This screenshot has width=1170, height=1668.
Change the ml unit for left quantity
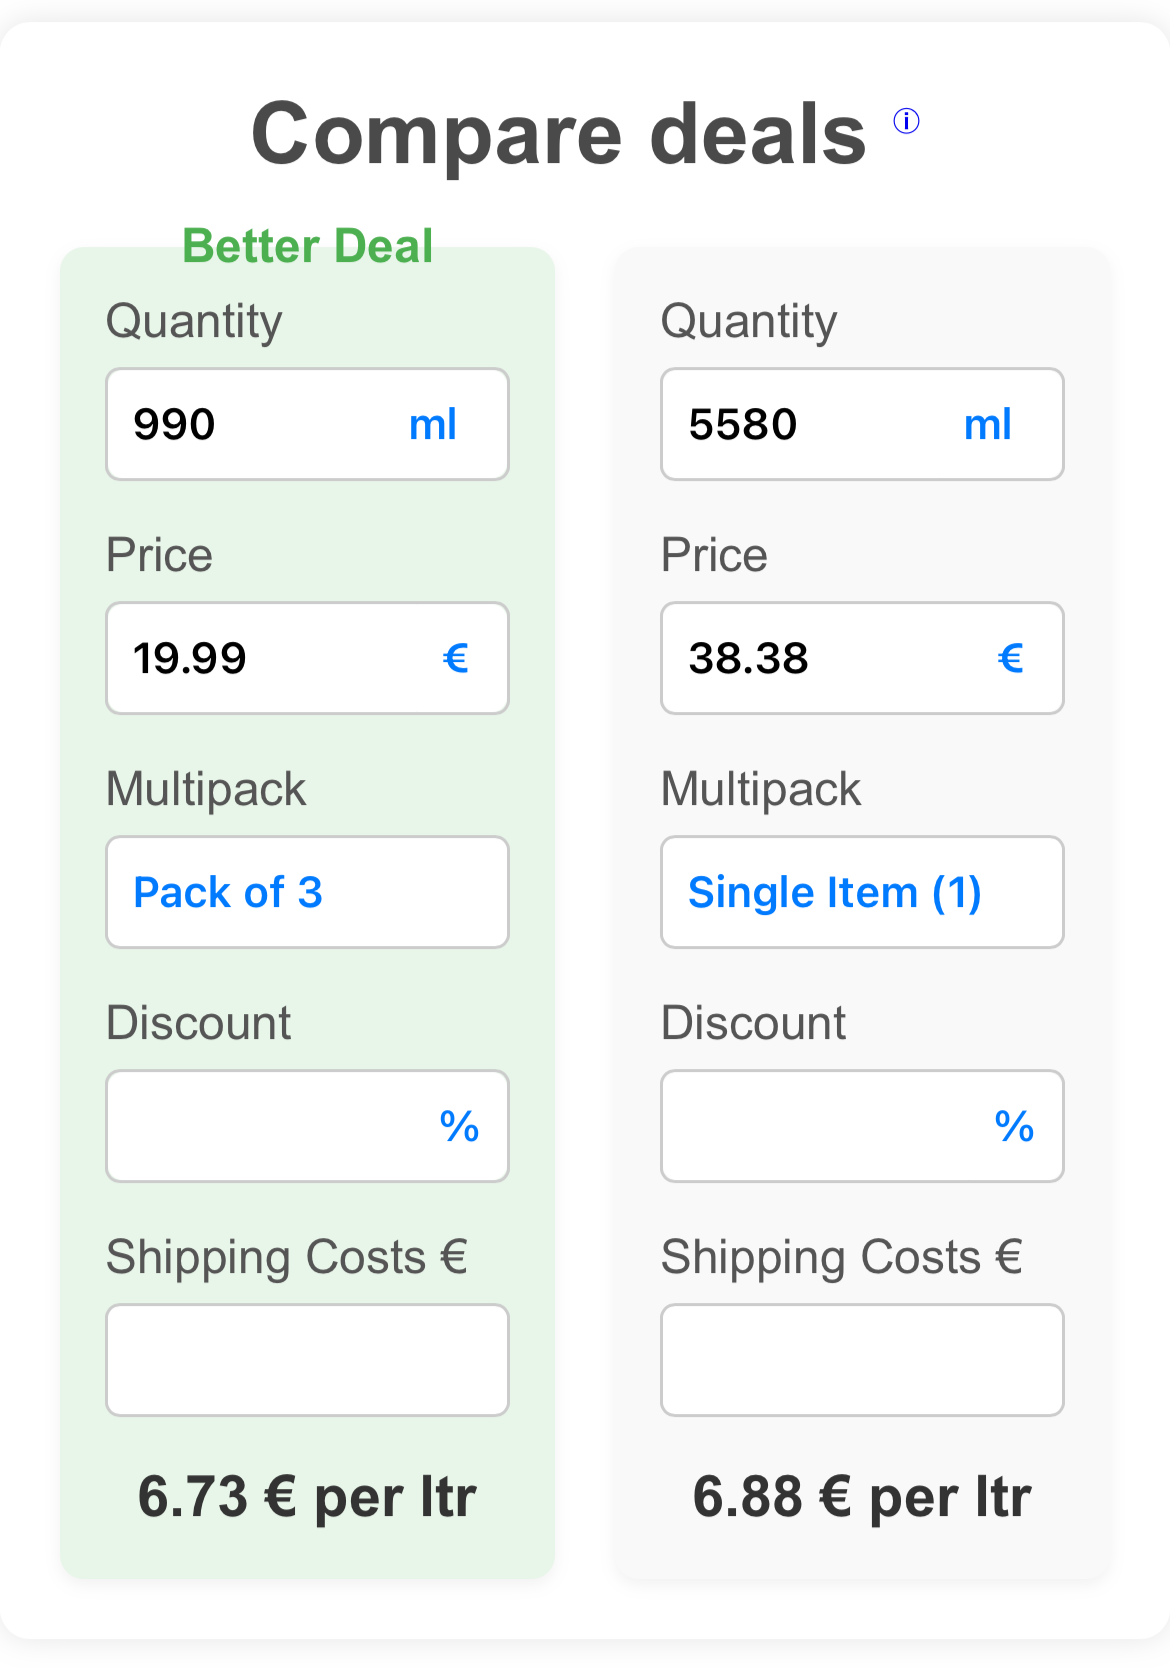[x=433, y=424]
